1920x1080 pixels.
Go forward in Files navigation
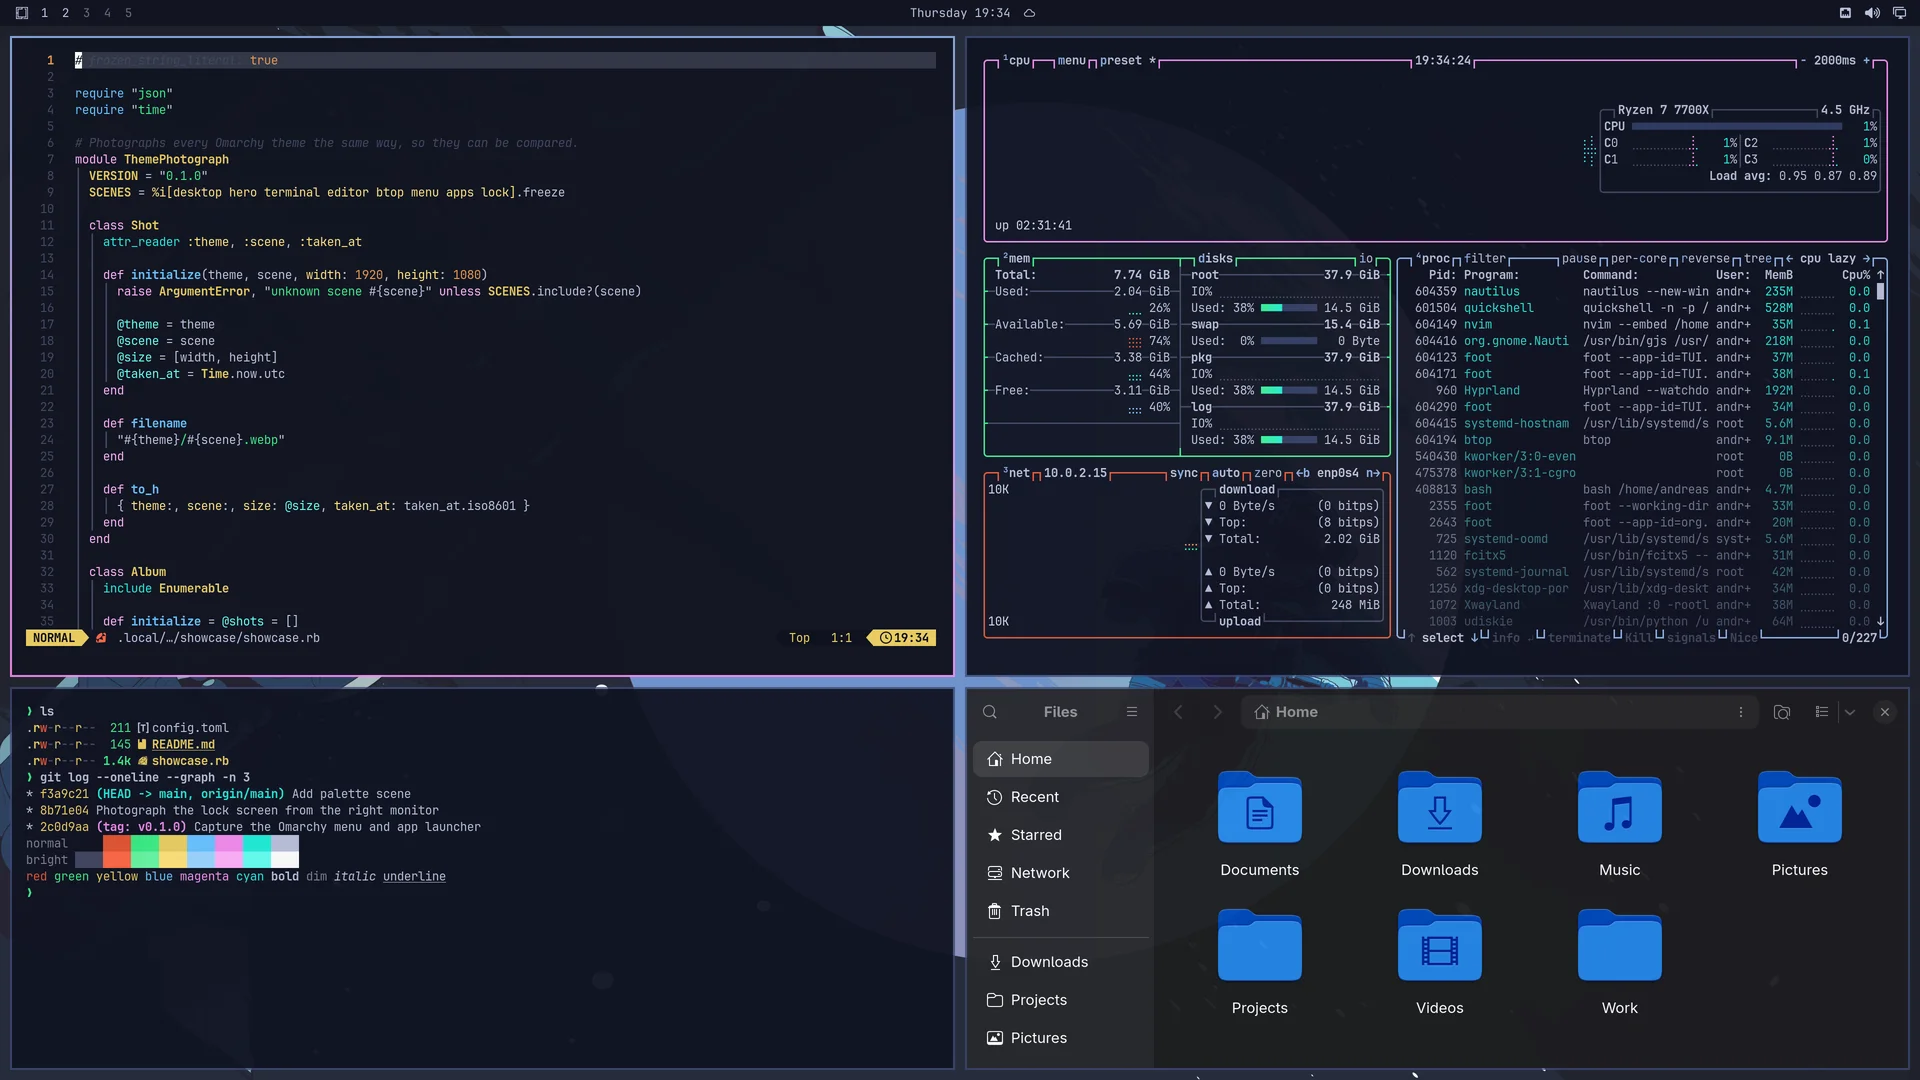pyautogui.click(x=1217, y=712)
